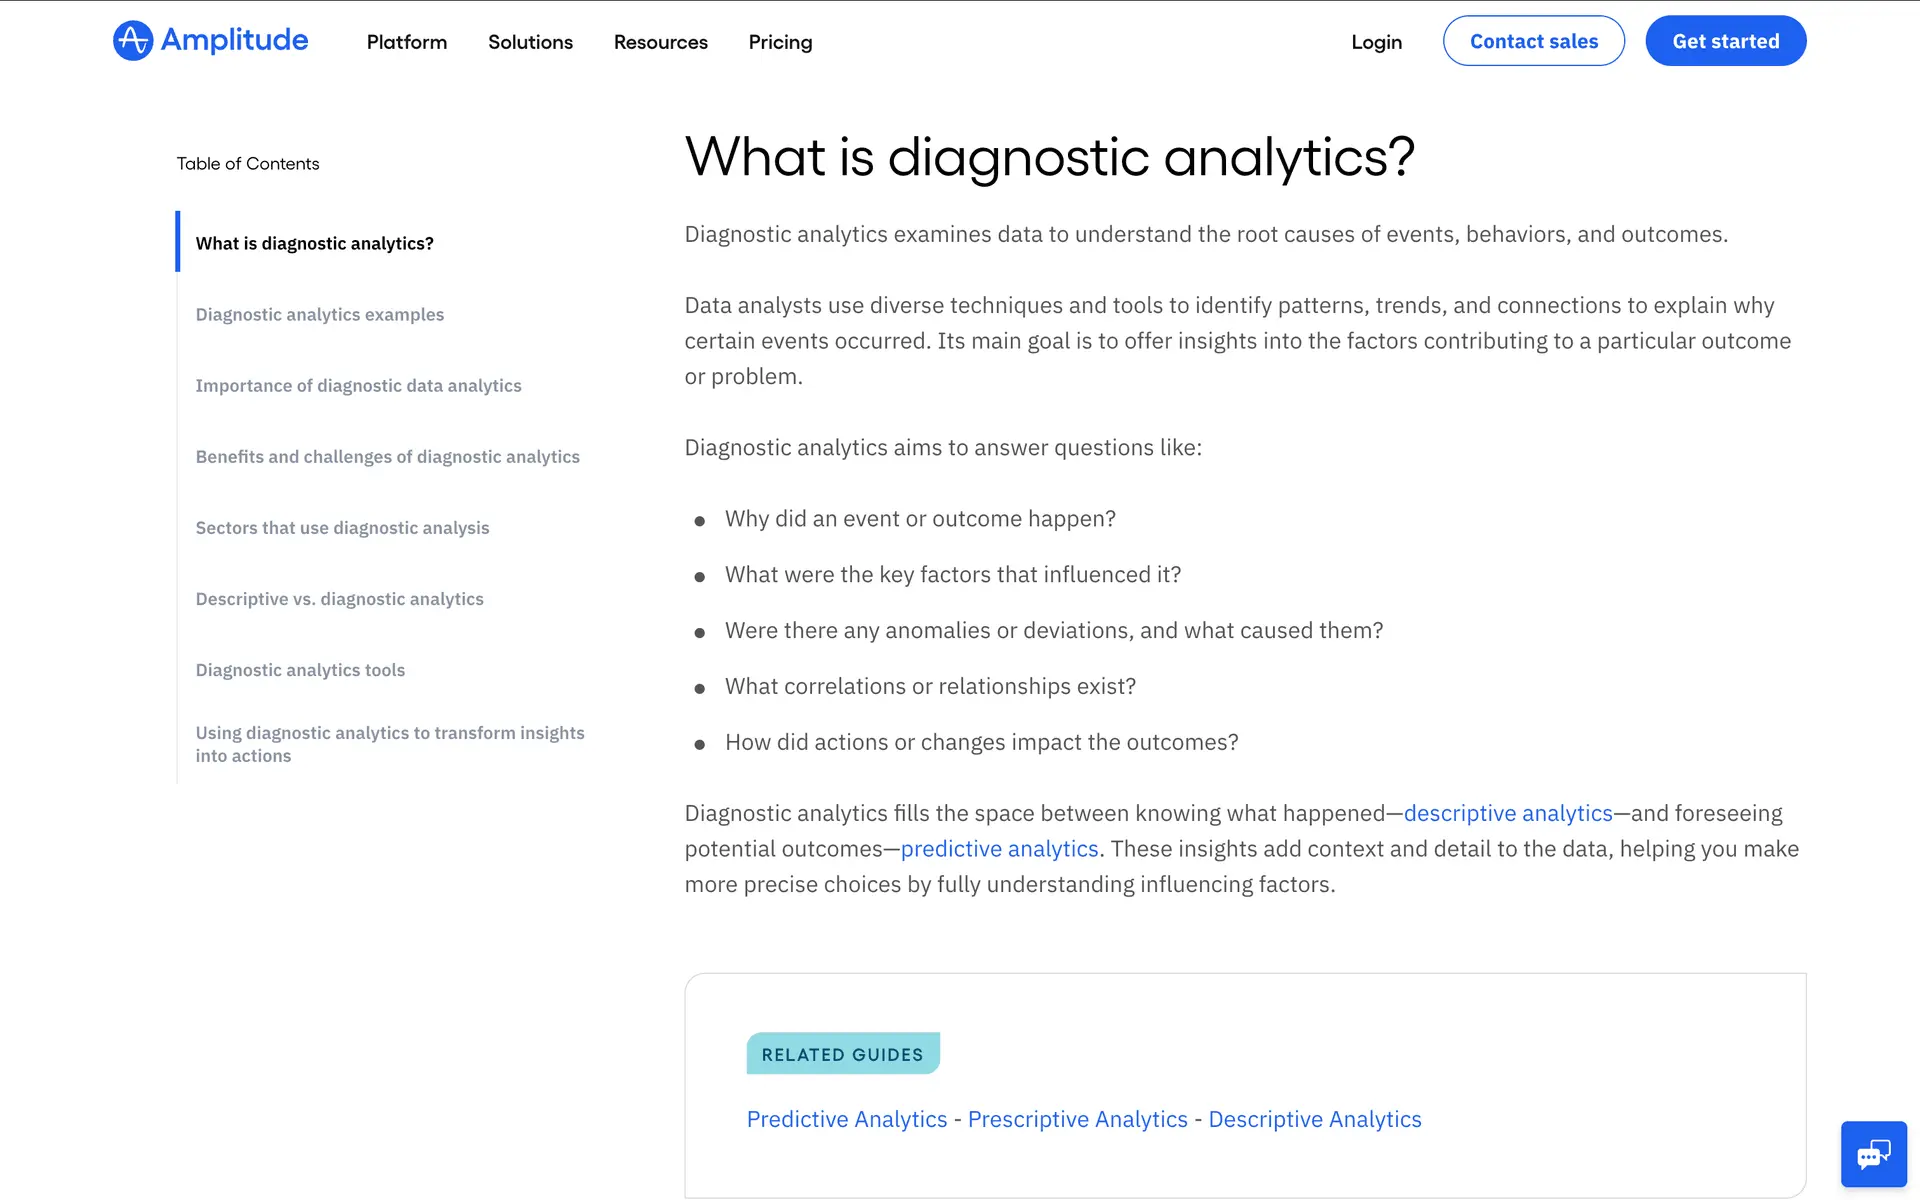Open the Prescriptive Analytics related guide

tap(1077, 1119)
